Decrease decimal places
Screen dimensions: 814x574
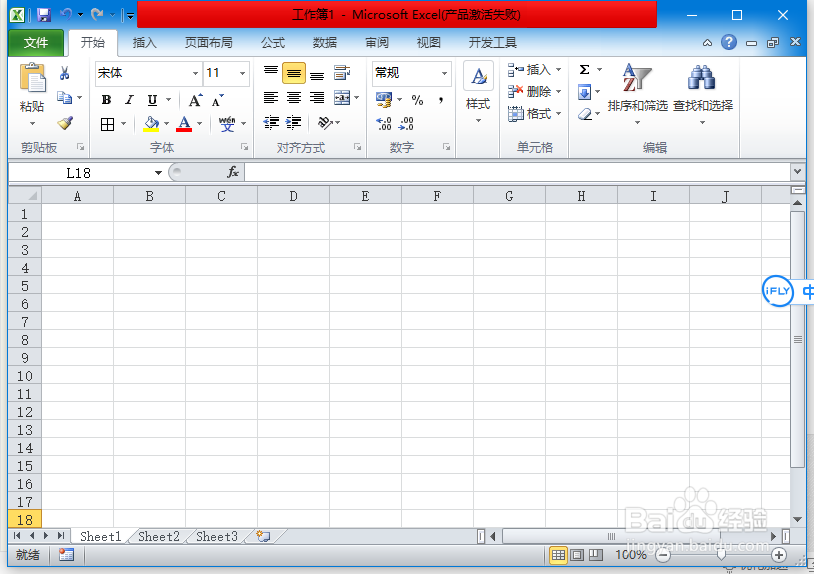pos(406,124)
